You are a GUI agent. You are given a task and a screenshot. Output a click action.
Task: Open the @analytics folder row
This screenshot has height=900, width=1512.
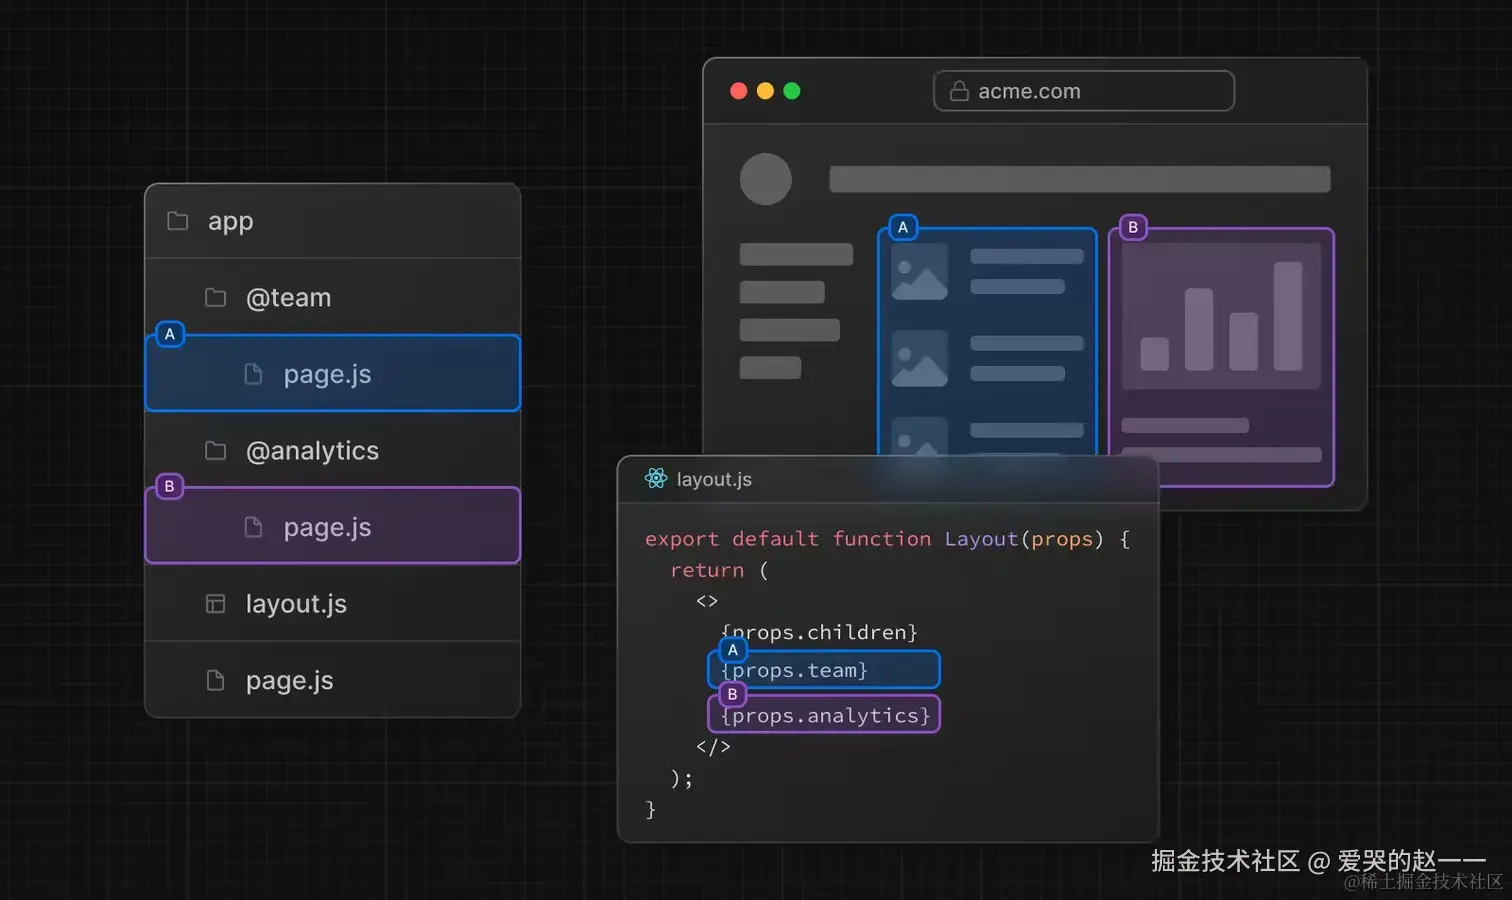pyautogui.click(x=333, y=450)
